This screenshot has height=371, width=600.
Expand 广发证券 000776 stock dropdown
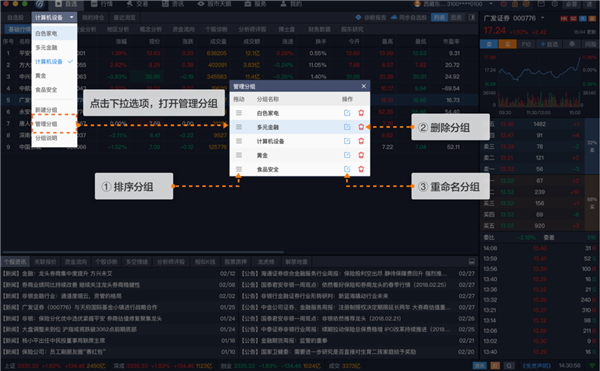coord(542,18)
